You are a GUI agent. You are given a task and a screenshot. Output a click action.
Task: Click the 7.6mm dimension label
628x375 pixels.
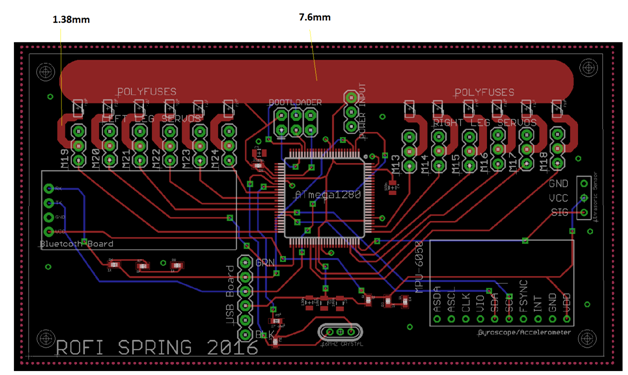pyautogui.click(x=315, y=17)
